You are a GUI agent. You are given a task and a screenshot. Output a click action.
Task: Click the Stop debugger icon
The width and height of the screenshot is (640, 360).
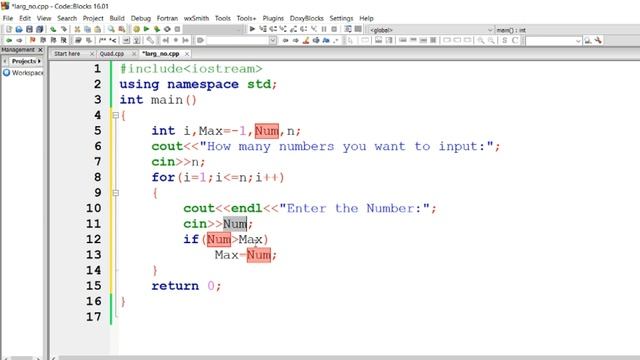click(x=334, y=29)
